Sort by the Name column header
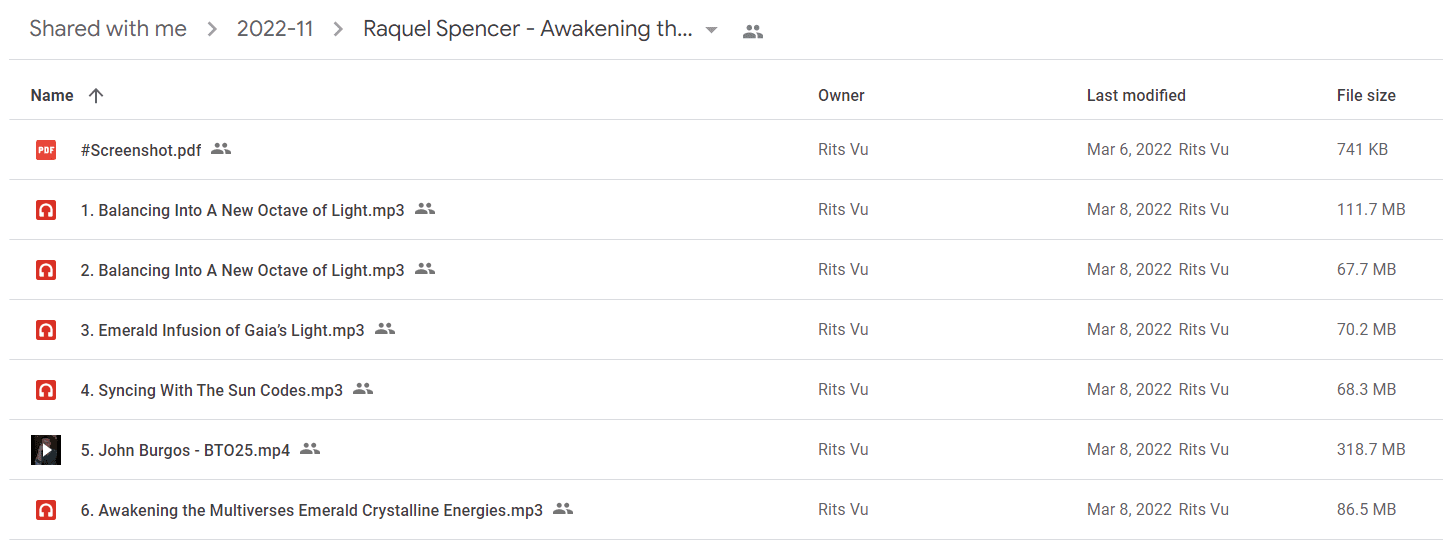The height and width of the screenshot is (543, 1443). click(52, 96)
